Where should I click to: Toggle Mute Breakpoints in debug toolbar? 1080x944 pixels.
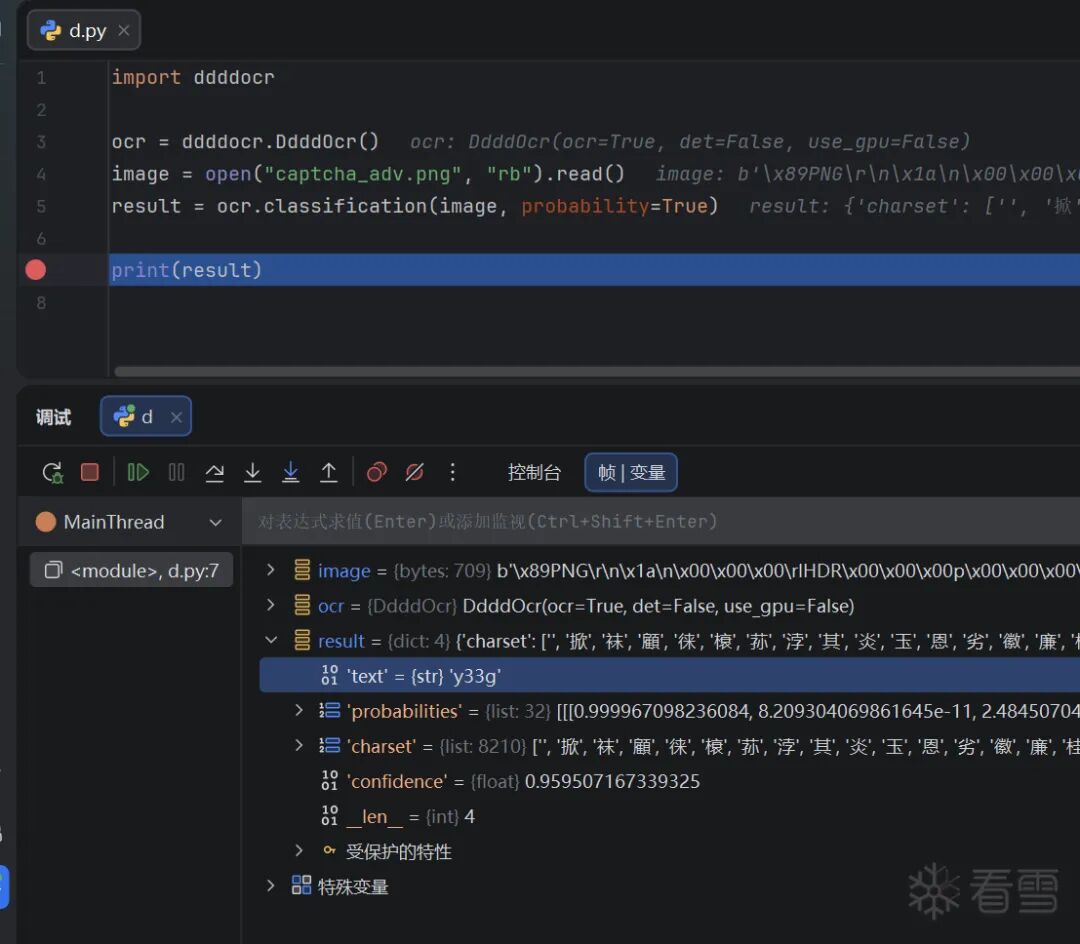[414, 473]
